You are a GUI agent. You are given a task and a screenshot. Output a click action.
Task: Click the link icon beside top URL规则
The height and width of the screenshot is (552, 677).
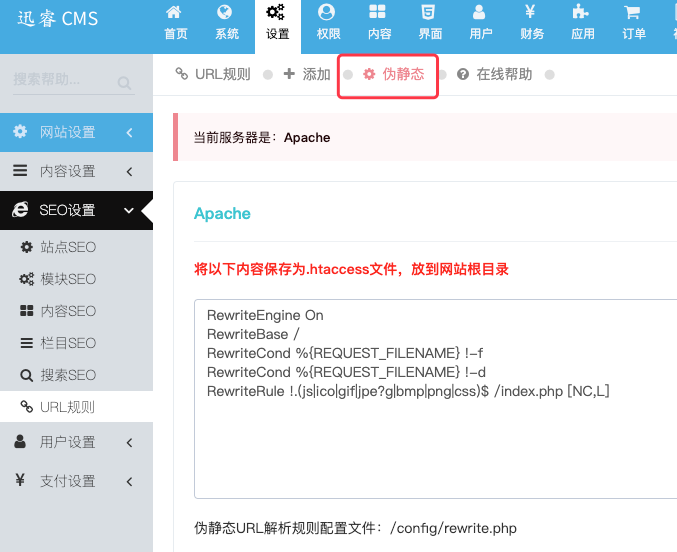pyautogui.click(x=182, y=74)
